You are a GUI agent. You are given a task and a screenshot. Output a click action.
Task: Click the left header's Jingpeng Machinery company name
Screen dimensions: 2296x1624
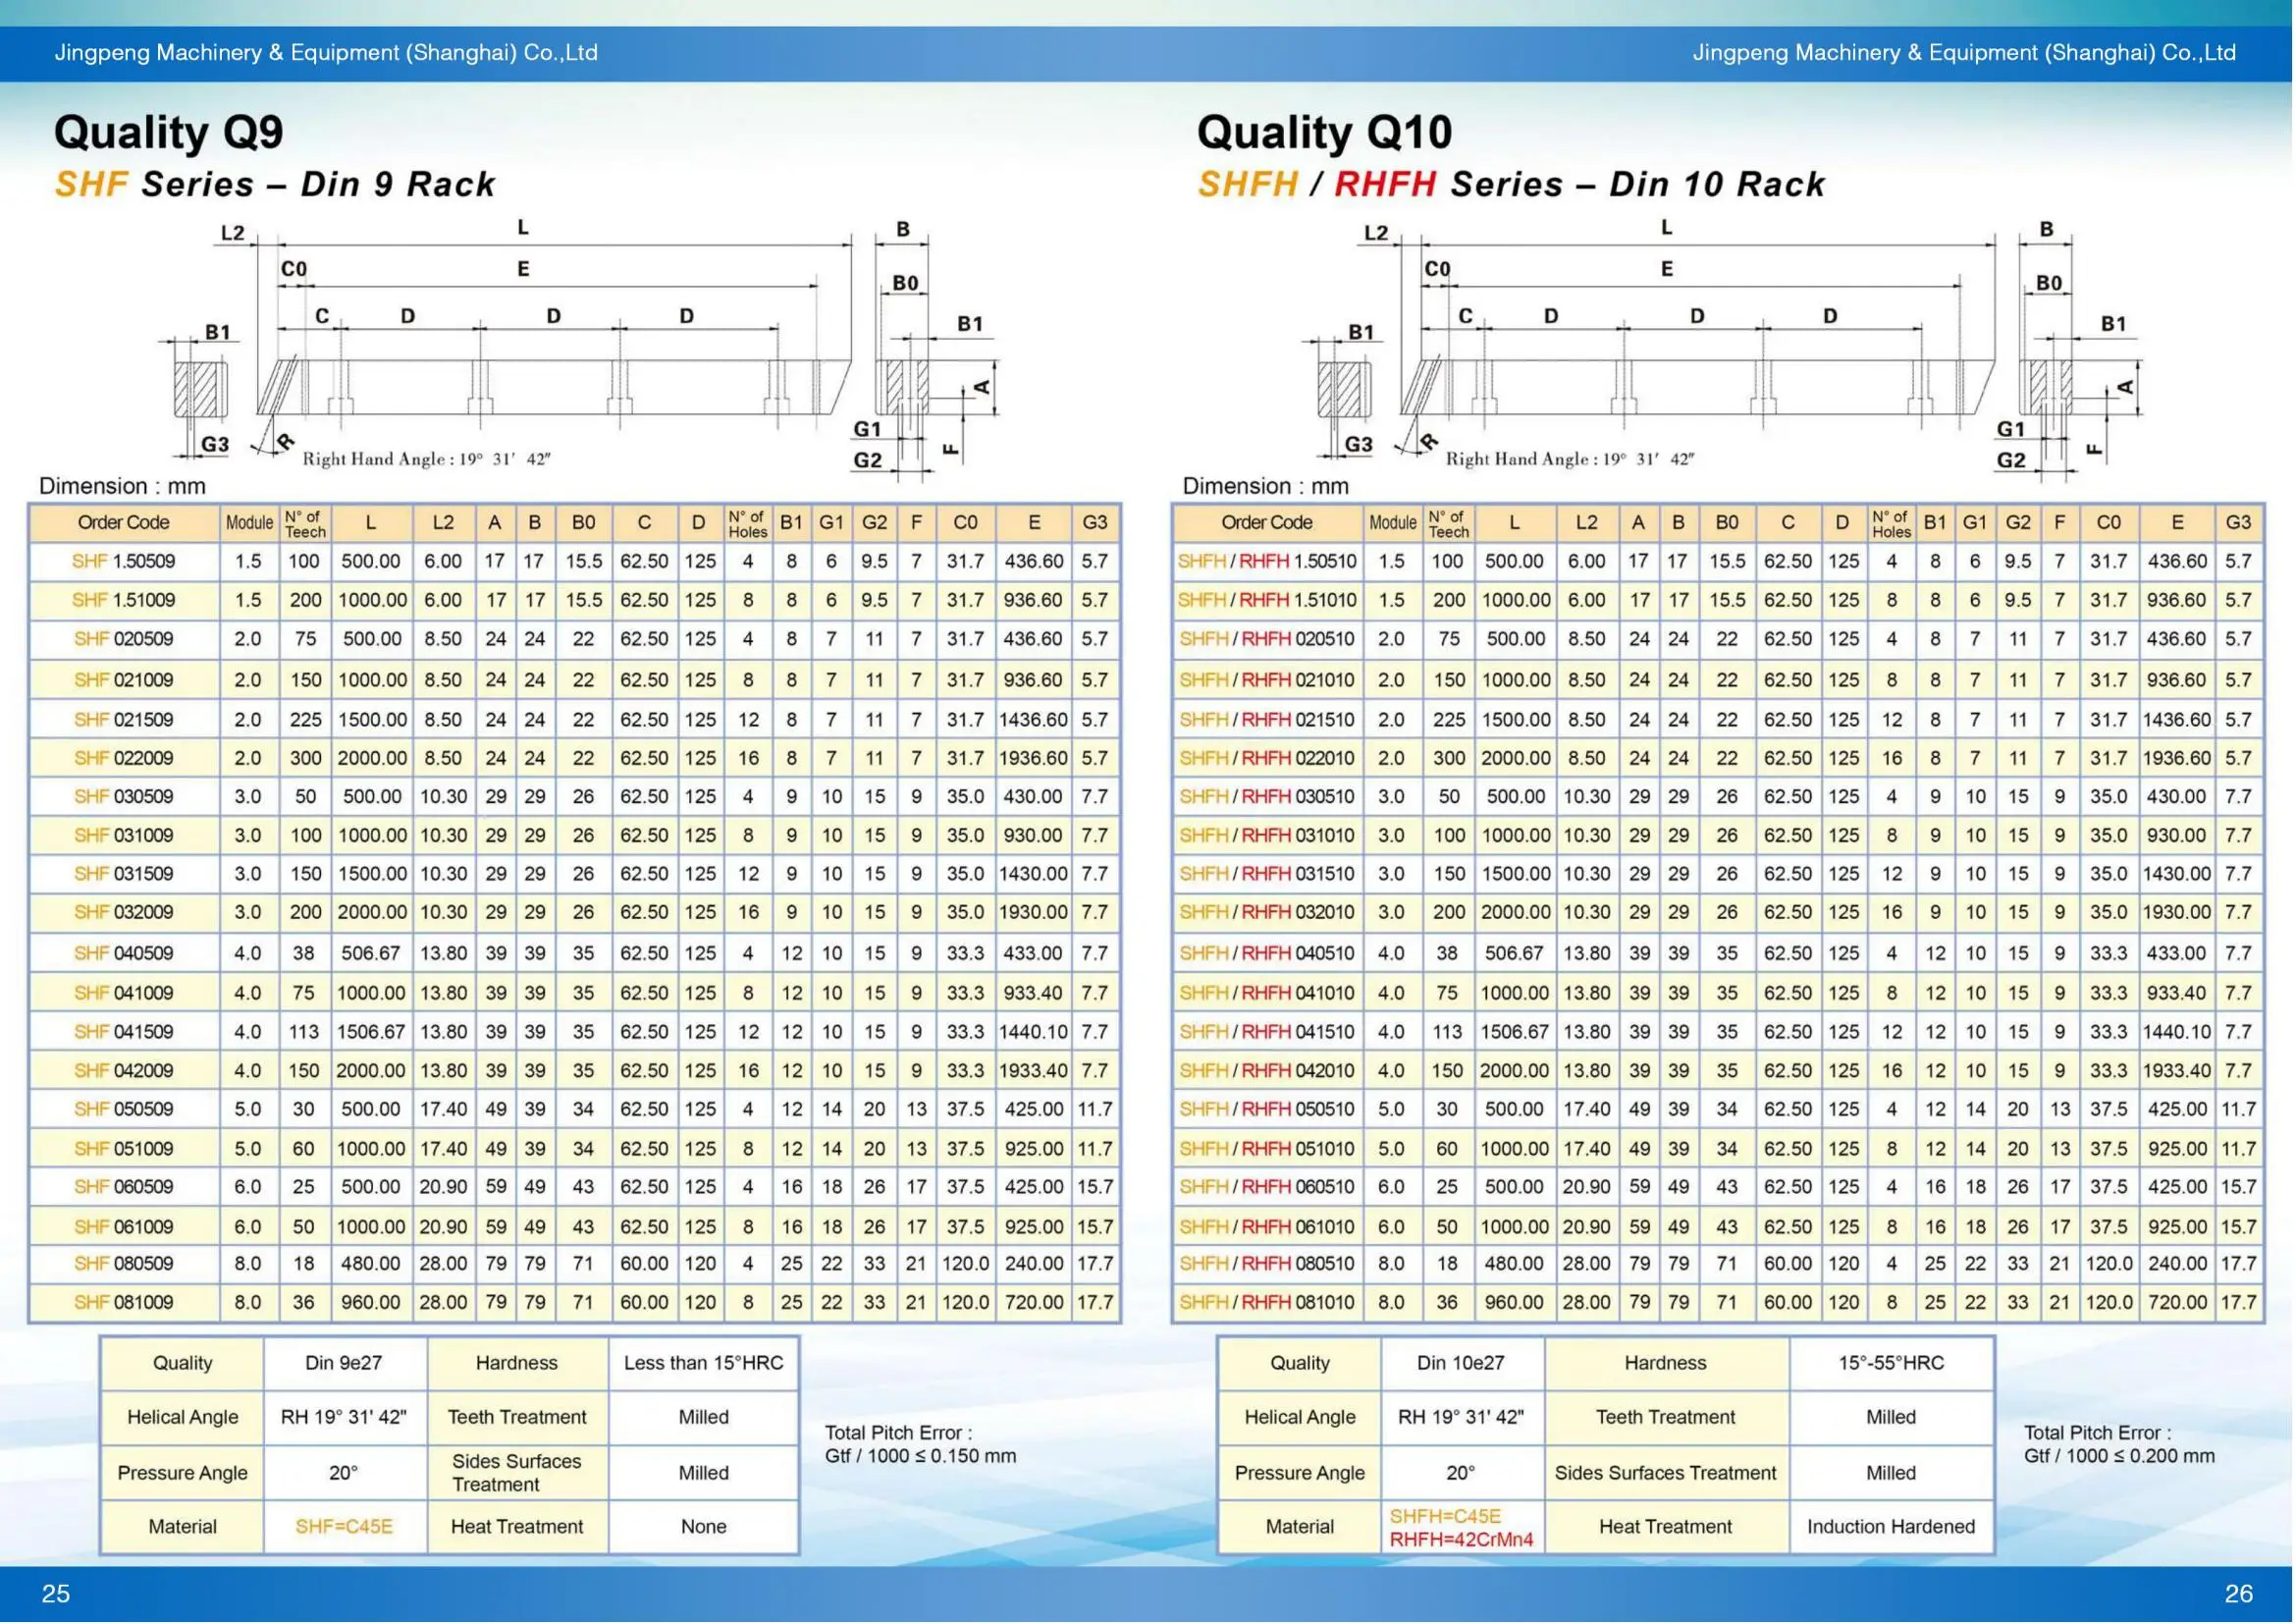pos(326,53)
